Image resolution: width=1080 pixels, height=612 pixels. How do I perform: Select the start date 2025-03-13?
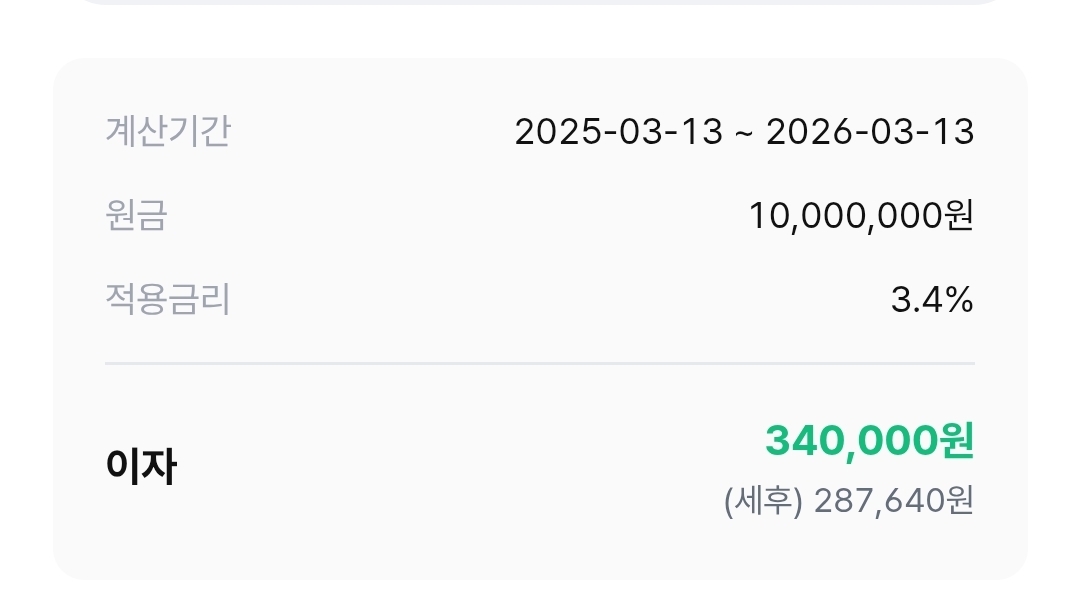(x=618, y=132)
